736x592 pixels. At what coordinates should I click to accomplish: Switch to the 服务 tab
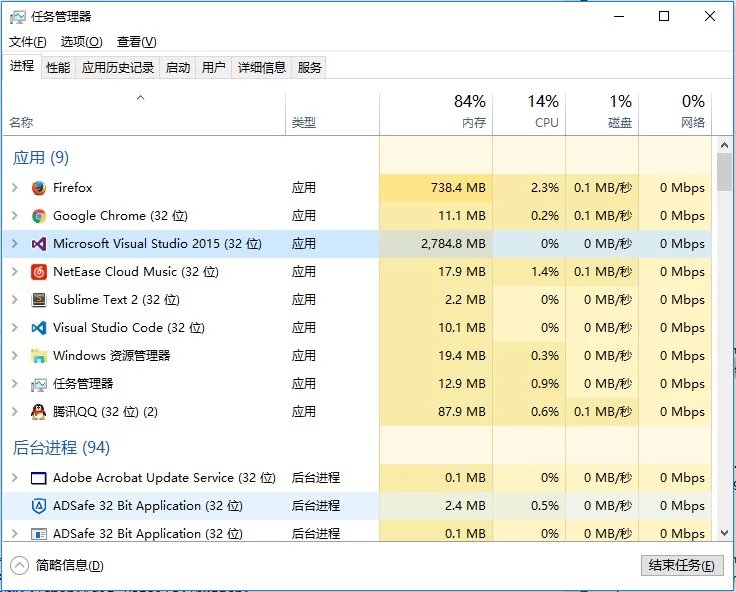click(x=309, y=68)
